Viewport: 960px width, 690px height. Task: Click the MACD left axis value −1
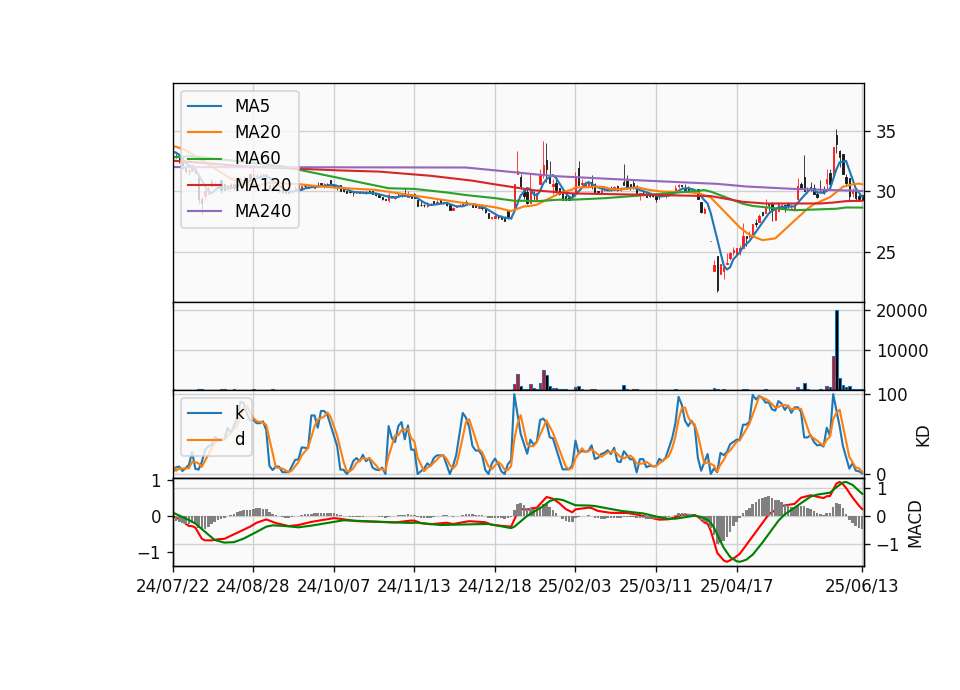tap(149, 553)
